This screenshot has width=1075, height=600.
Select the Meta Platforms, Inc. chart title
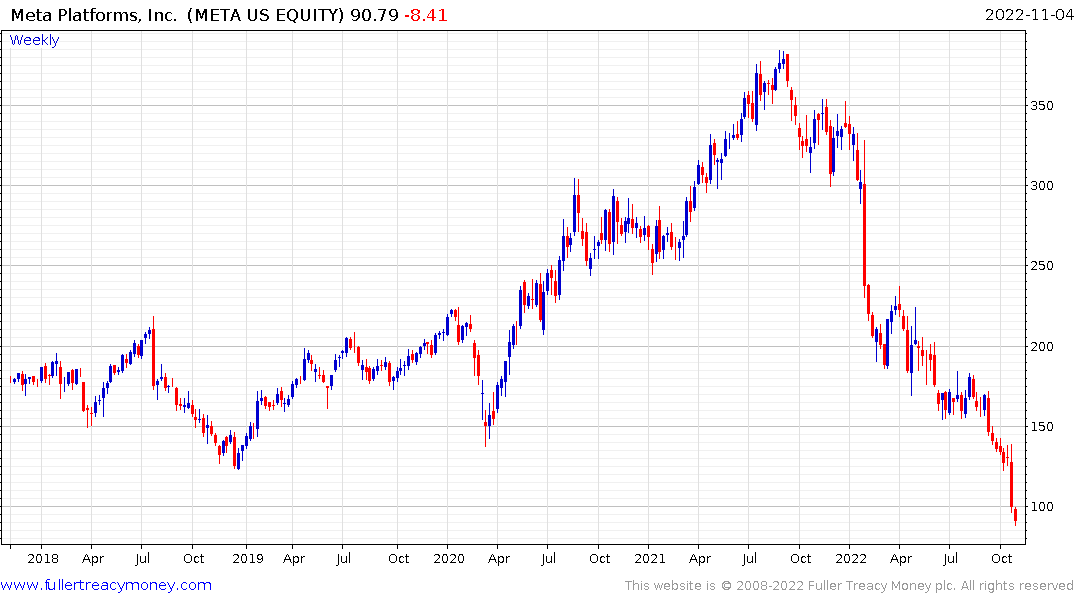pos(94,14)
